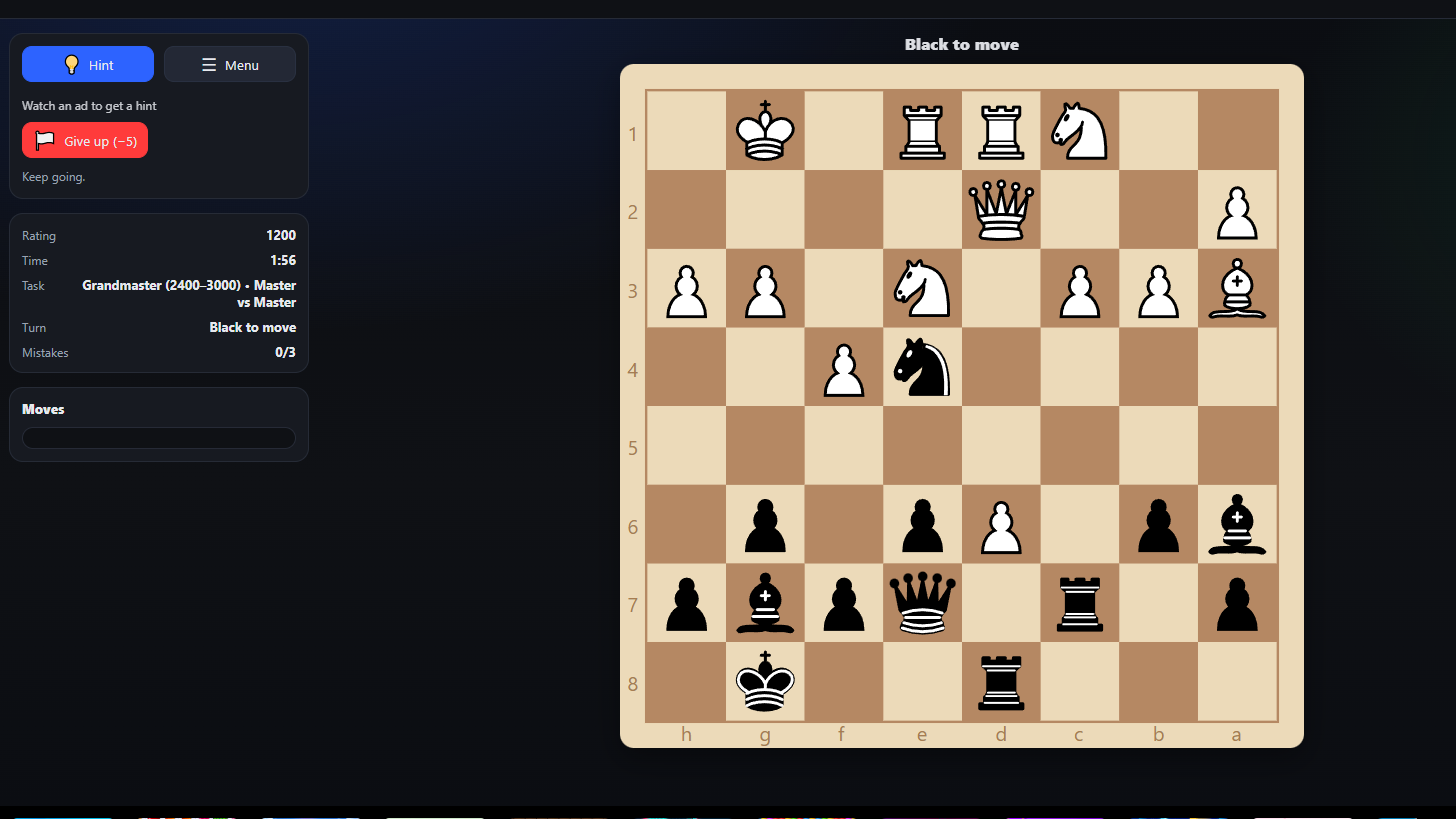
Task: Select the white pawn on f4
Action: 843,368
